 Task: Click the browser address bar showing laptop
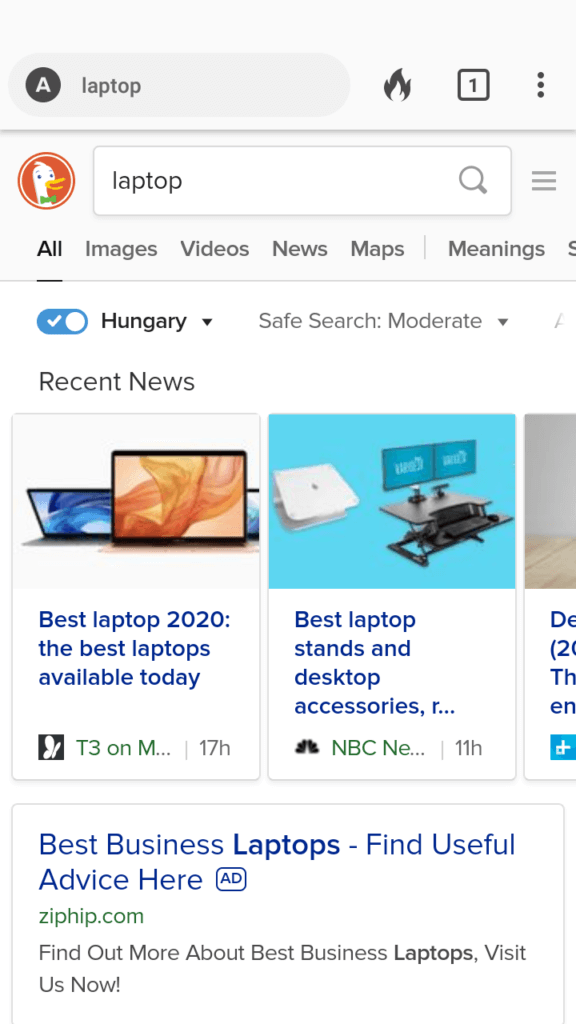tap(179, 86)
